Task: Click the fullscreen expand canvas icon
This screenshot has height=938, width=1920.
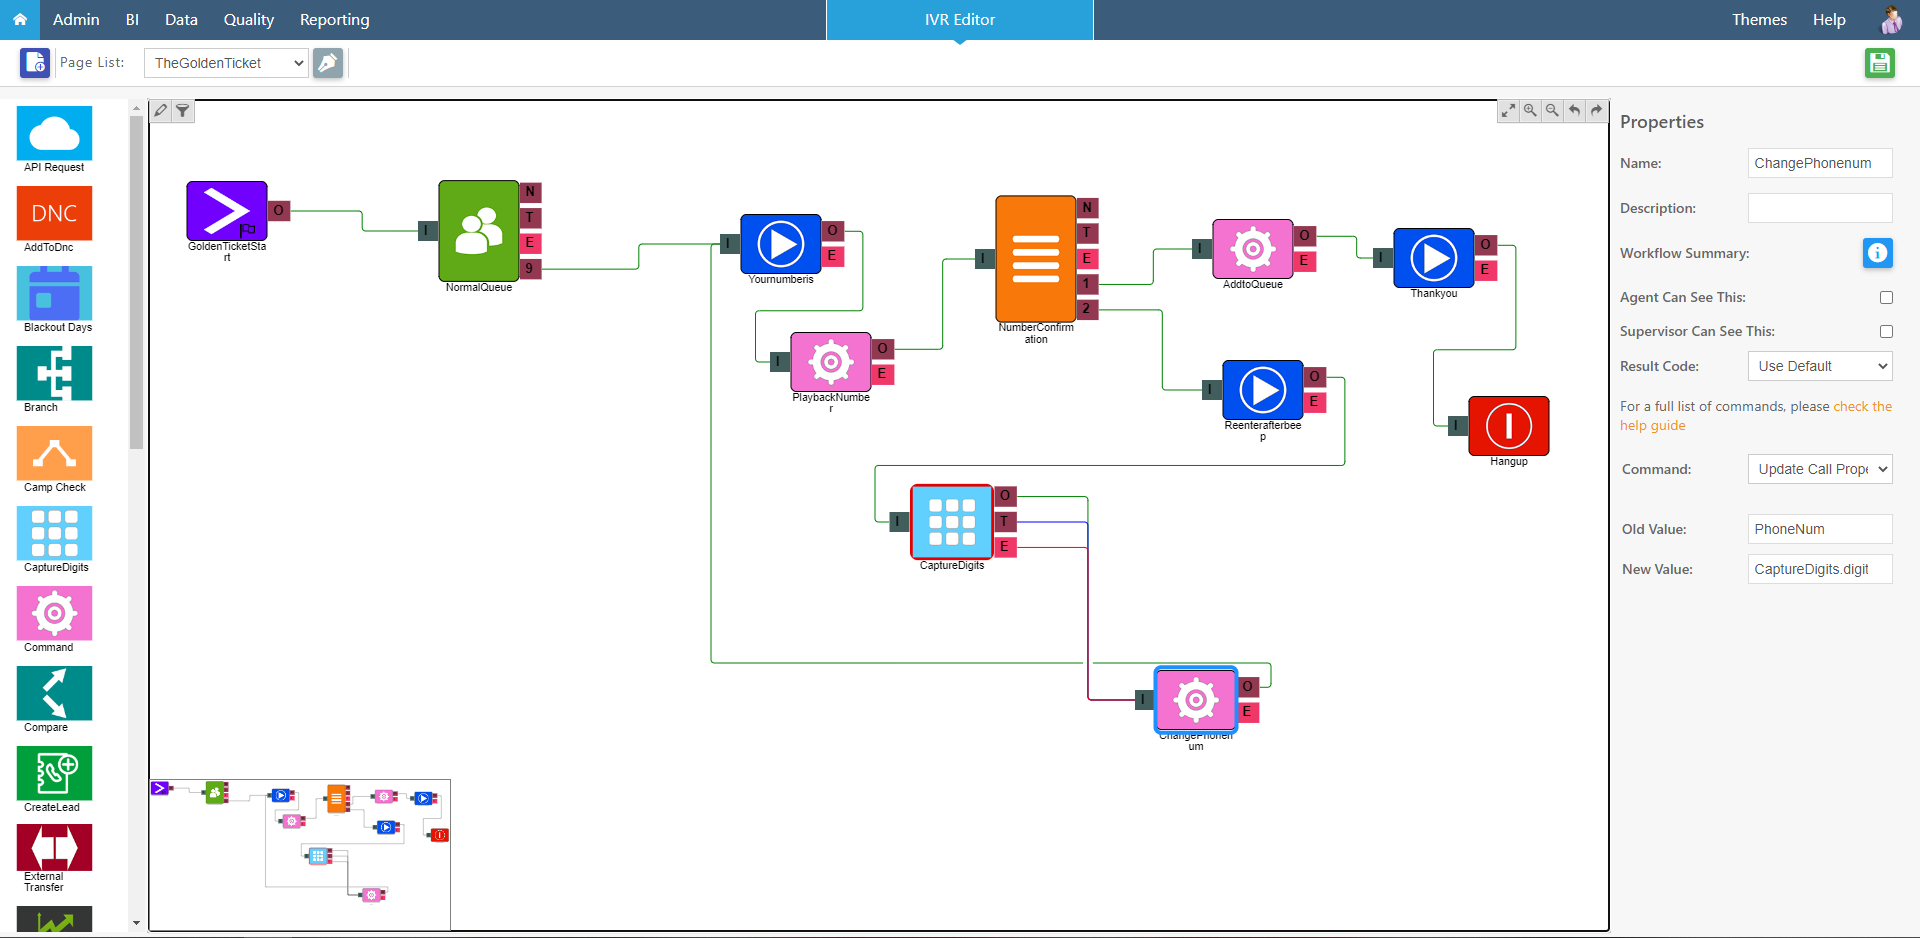Action: [x=1508, y=111]
